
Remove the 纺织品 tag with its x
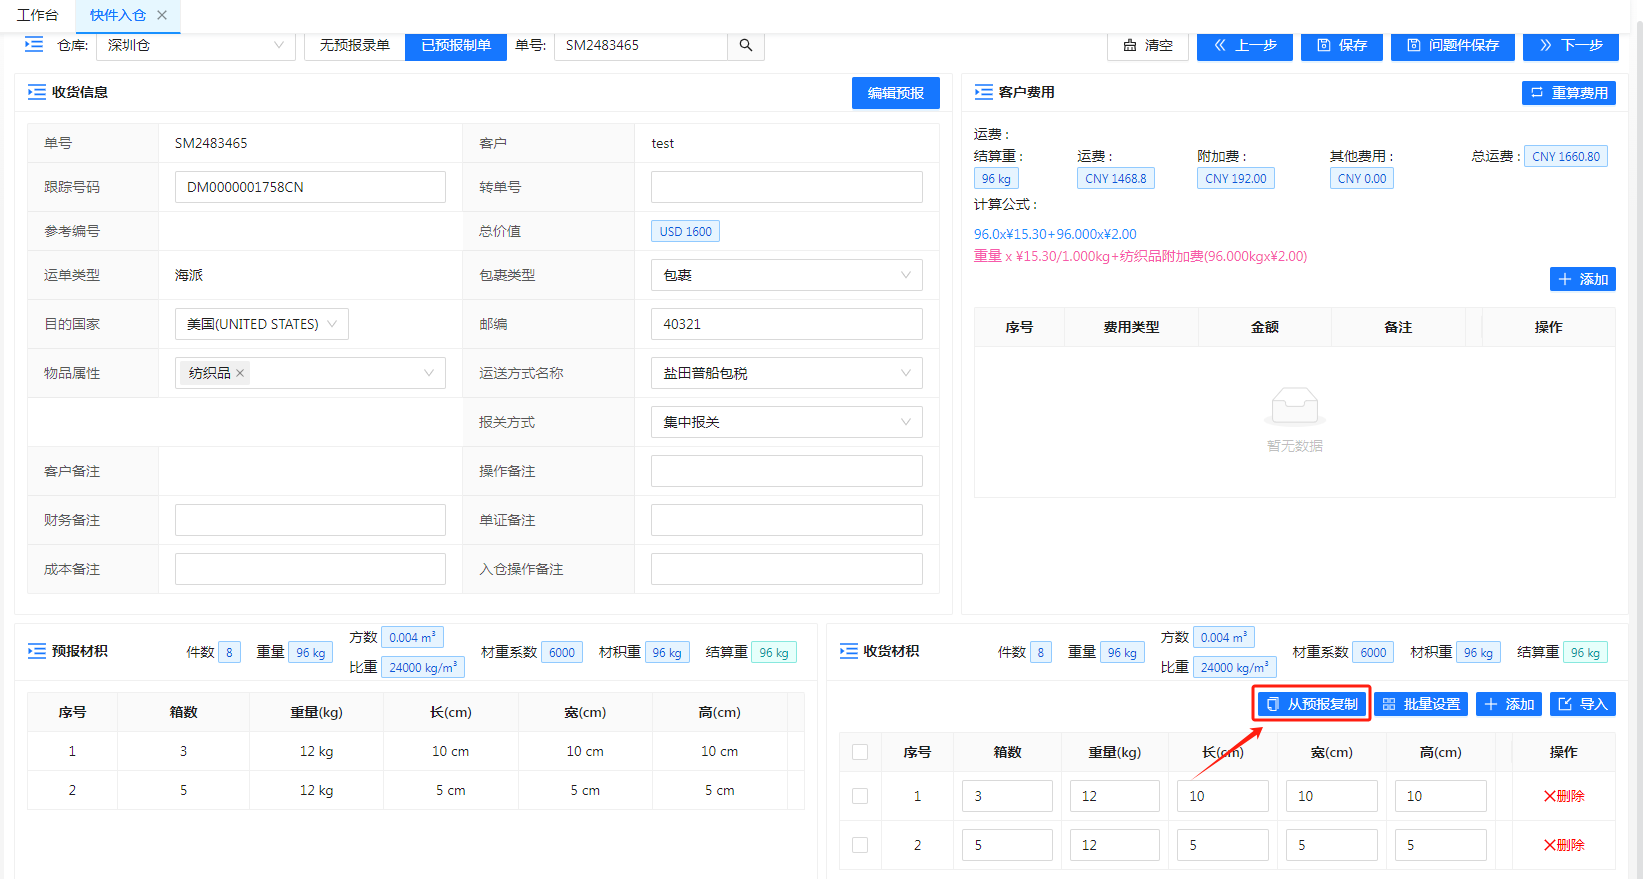coord(240,373)
